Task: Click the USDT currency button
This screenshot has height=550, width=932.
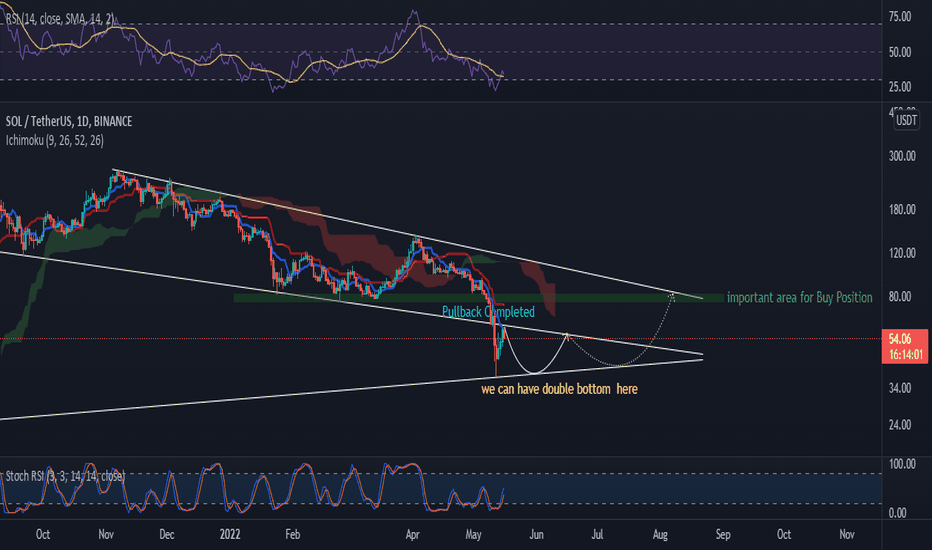Action: [x=906, y=120]
